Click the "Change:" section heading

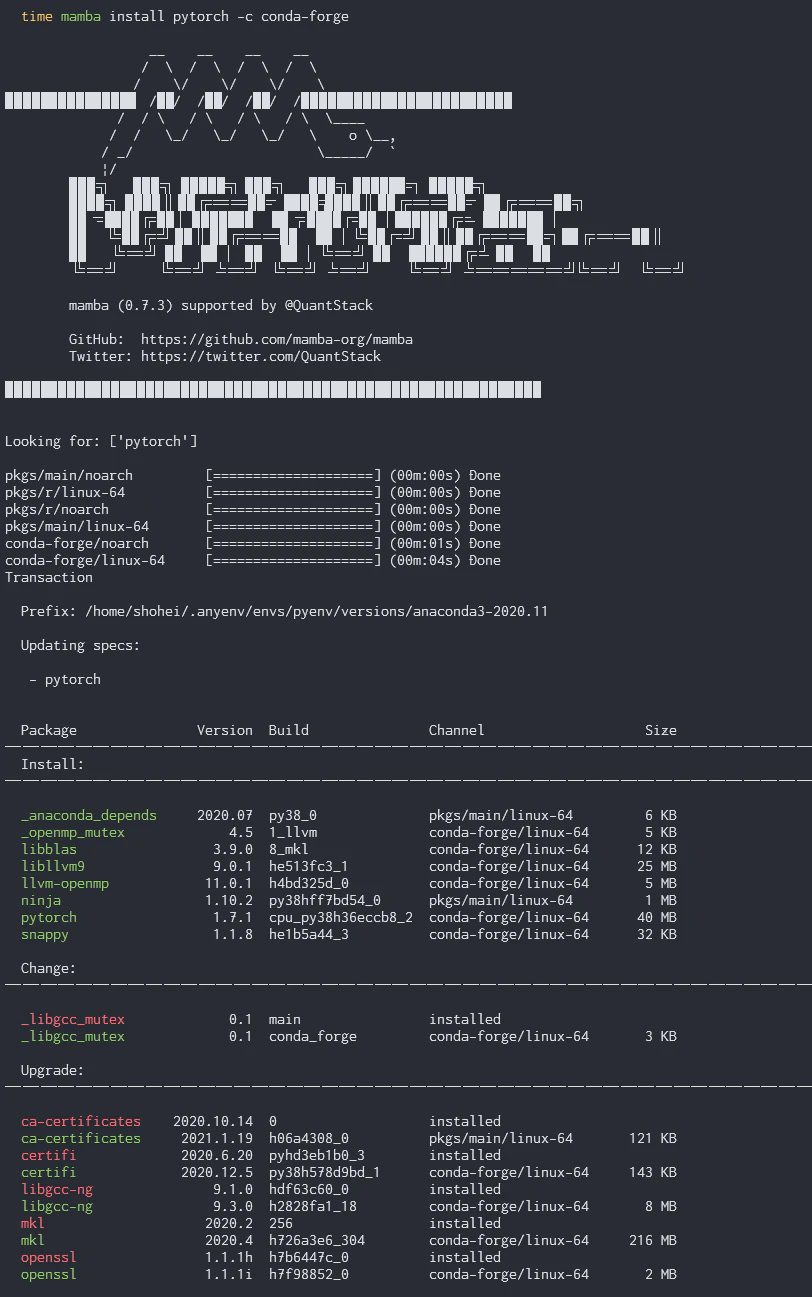[49, 968]
